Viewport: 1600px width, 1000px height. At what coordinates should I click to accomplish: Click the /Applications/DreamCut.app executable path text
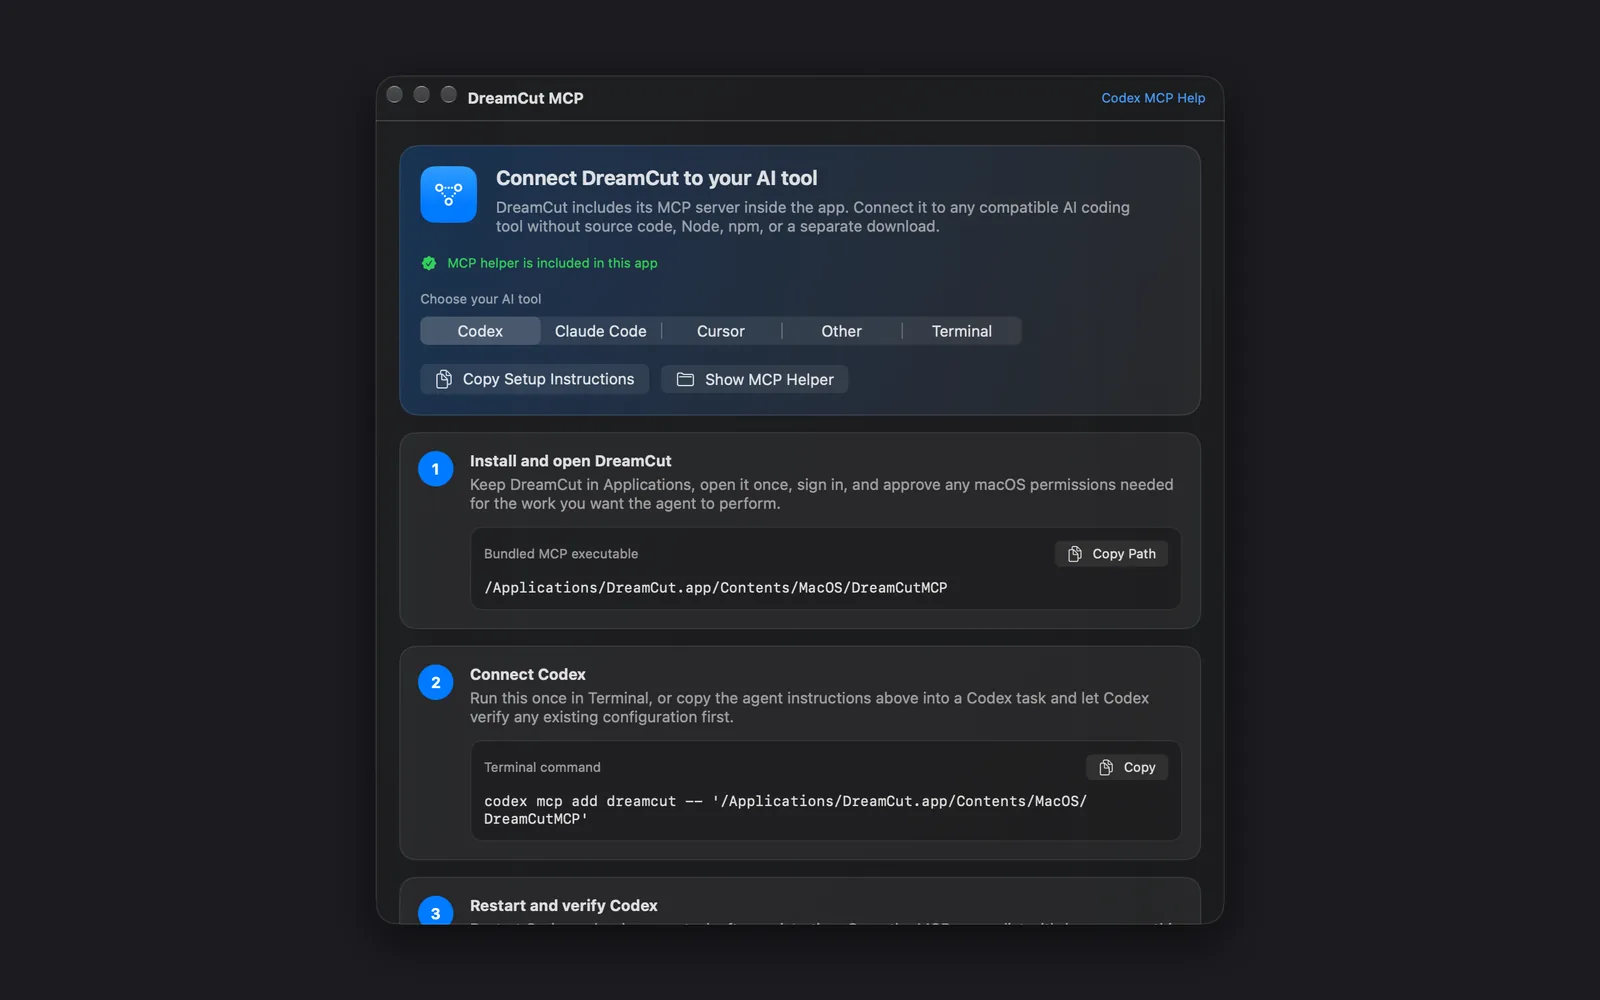click(x=715, y=588)
